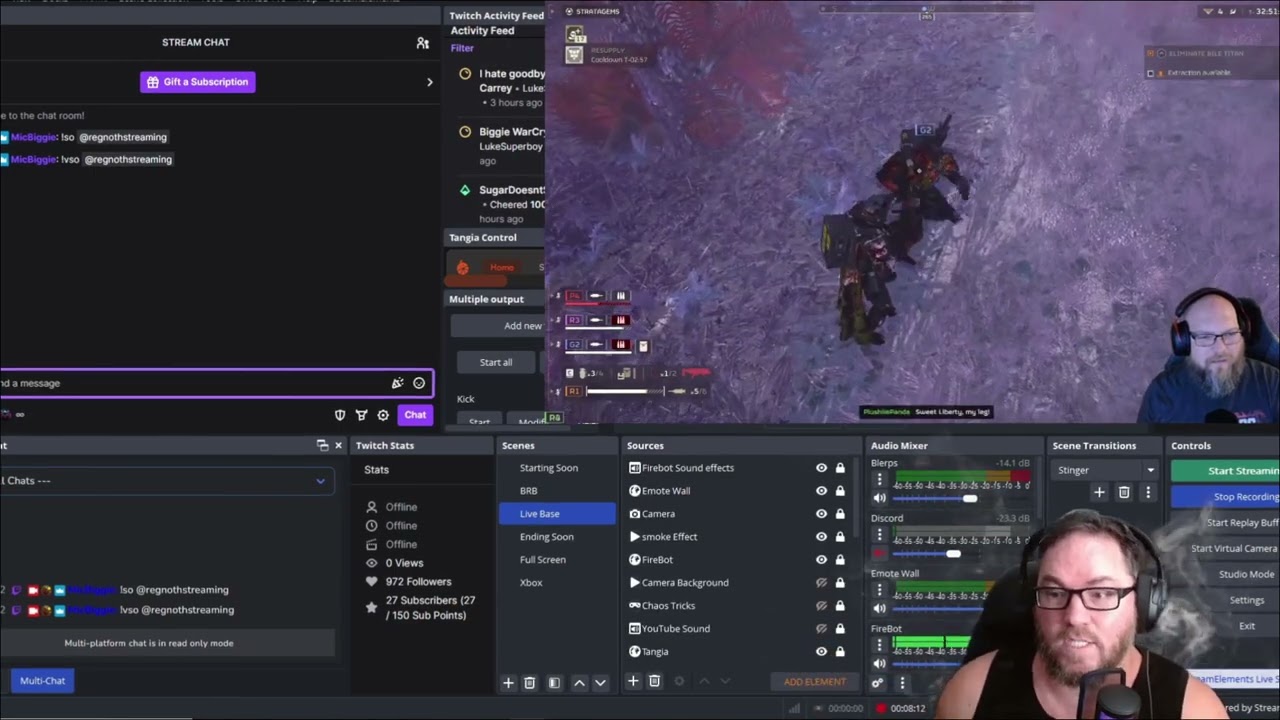
Task: Open the chat community users icon
Action: [423, 43]
